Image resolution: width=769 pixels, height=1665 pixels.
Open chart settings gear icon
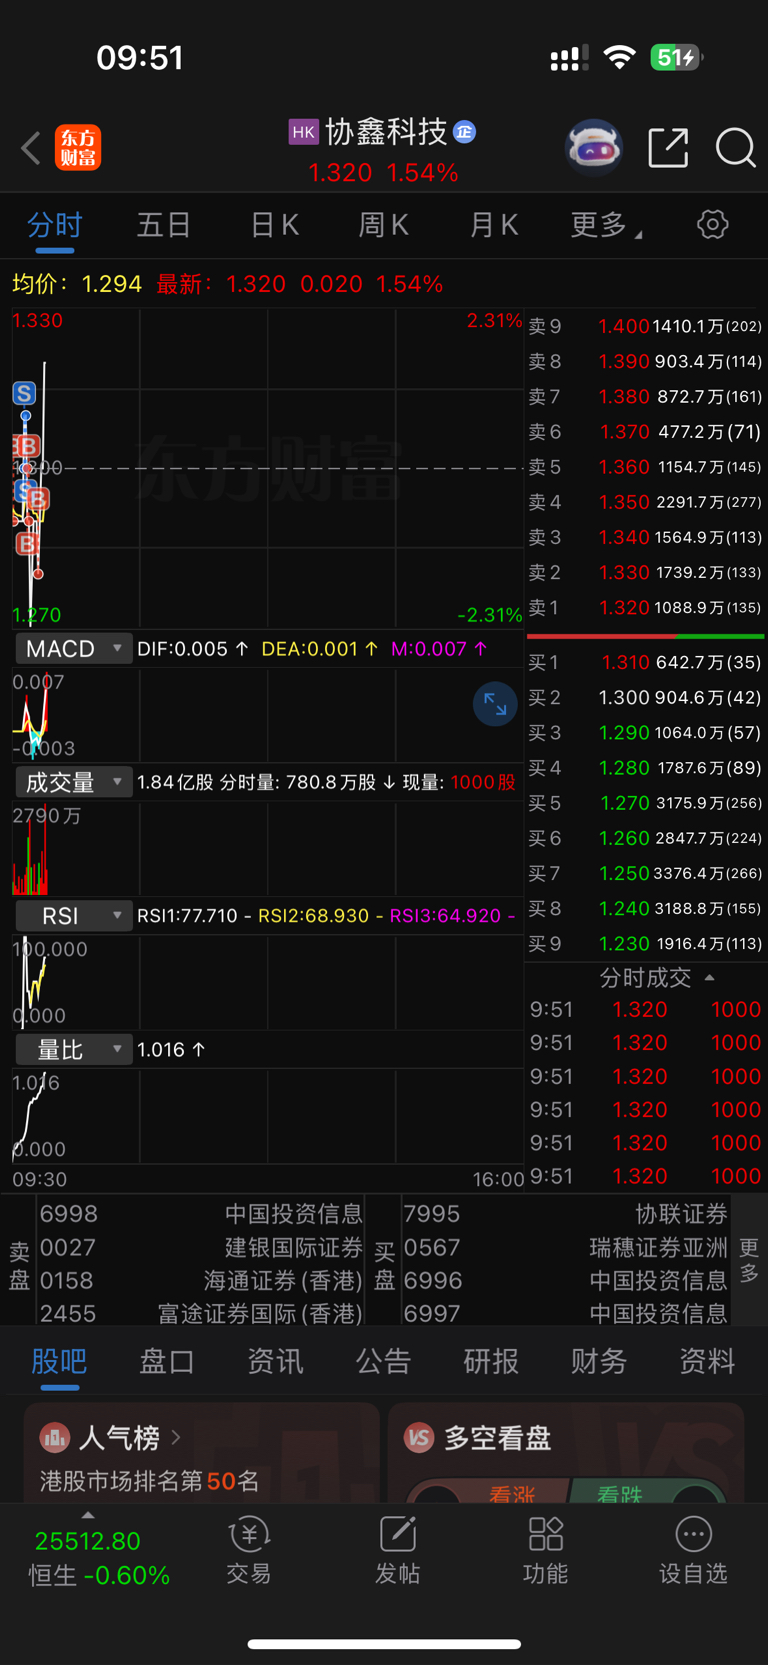coord(712,224)
